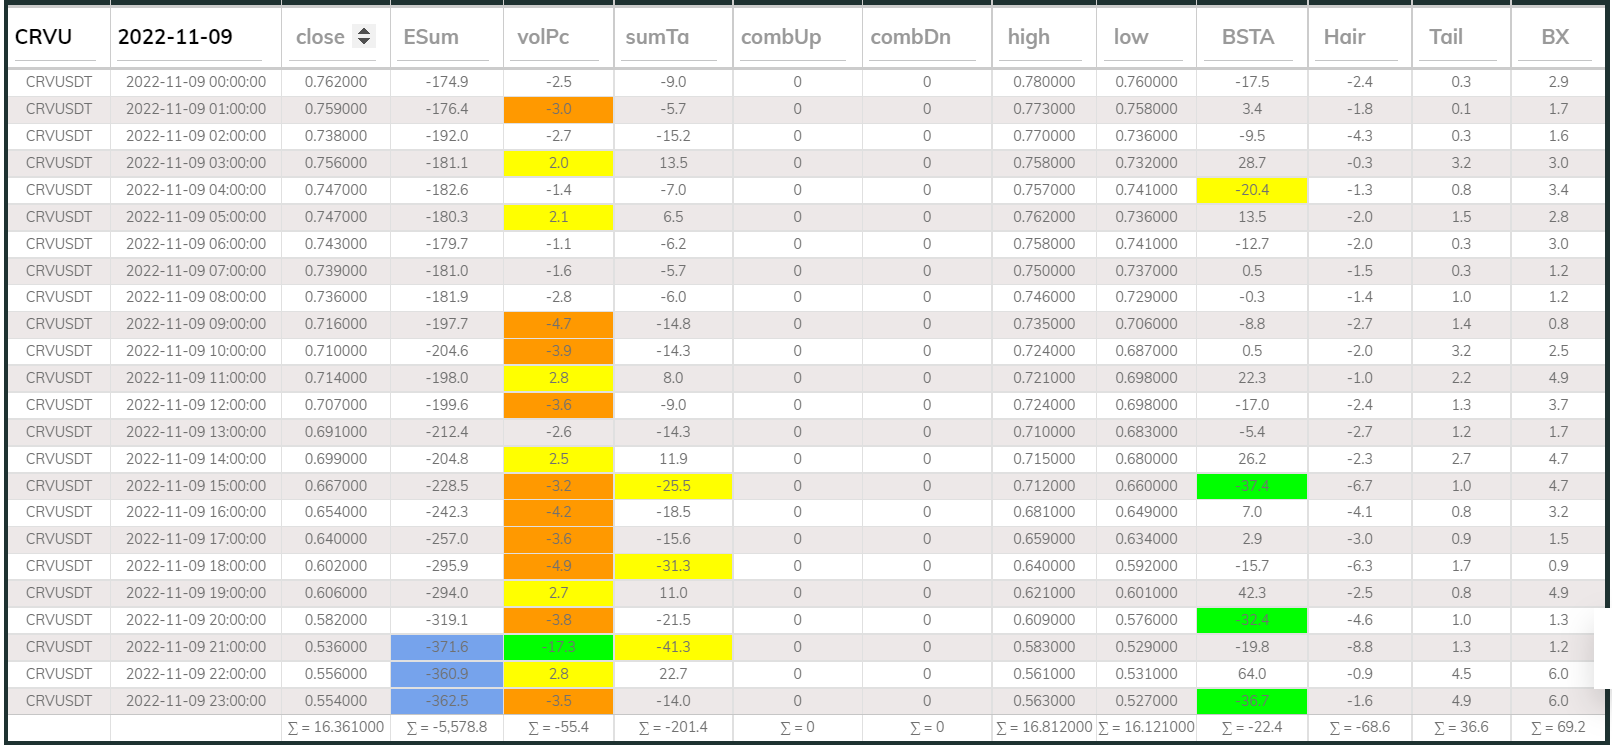Click the close column sum 16.361000
The height and width of the screenshot is (747, 1612).
[x=336, y=727]
